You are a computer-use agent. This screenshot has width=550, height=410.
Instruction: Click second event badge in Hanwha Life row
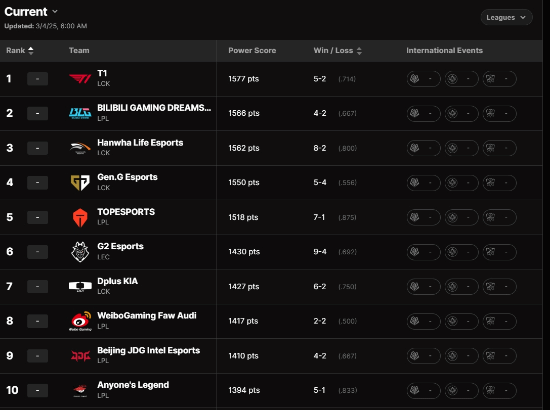tap(461, 148)
